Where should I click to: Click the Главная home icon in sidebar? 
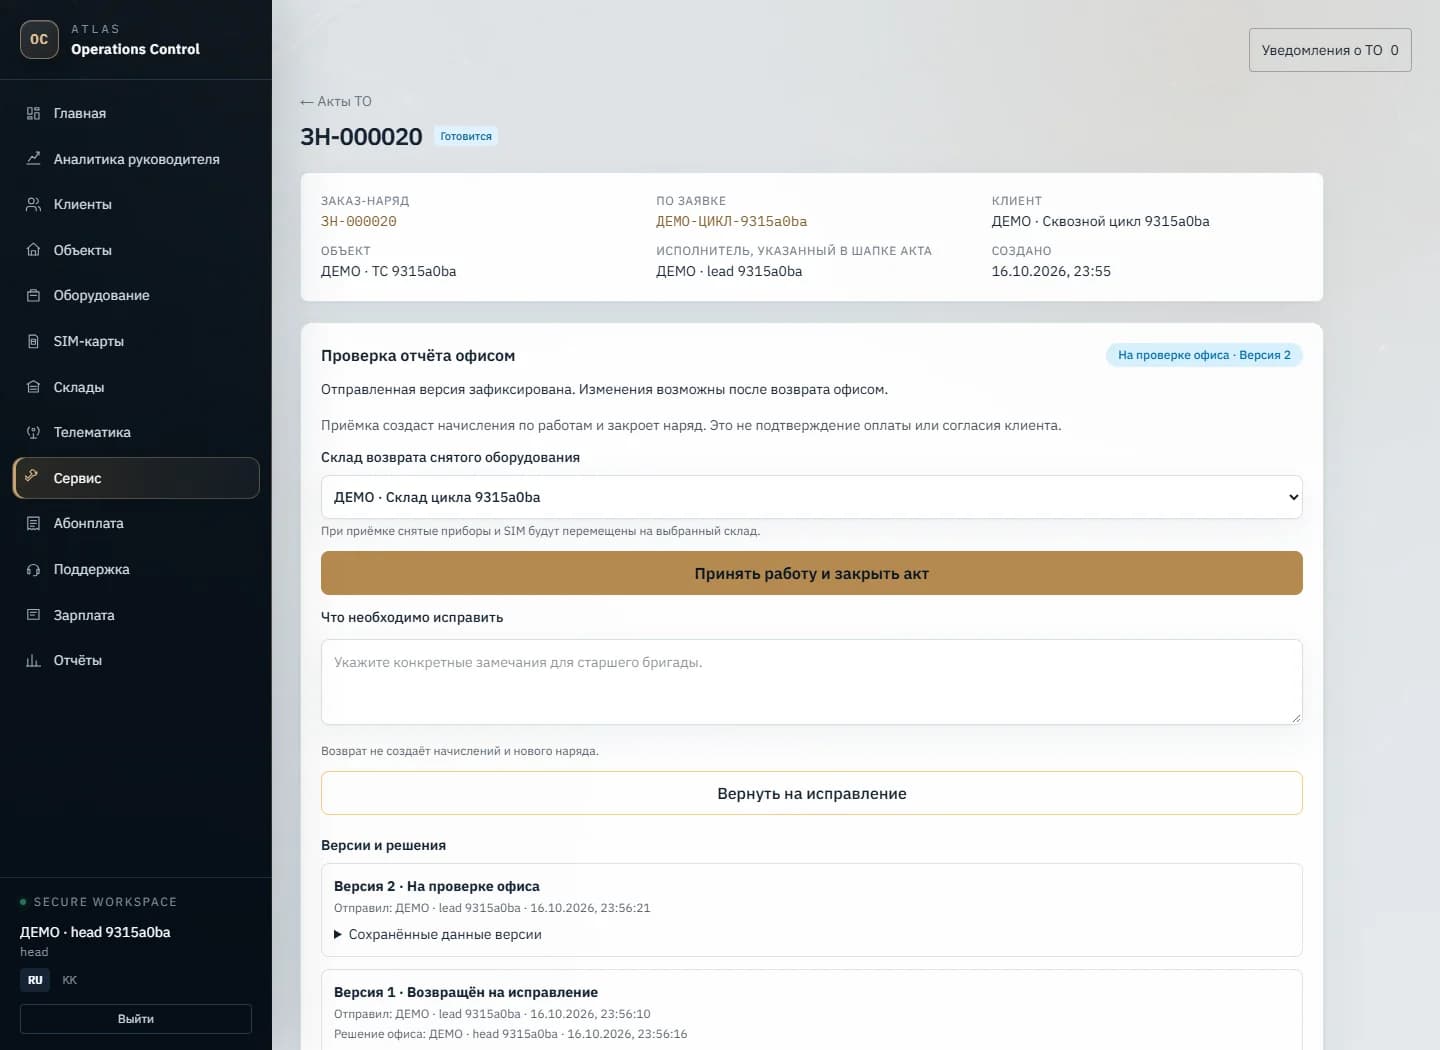[33, 113]
